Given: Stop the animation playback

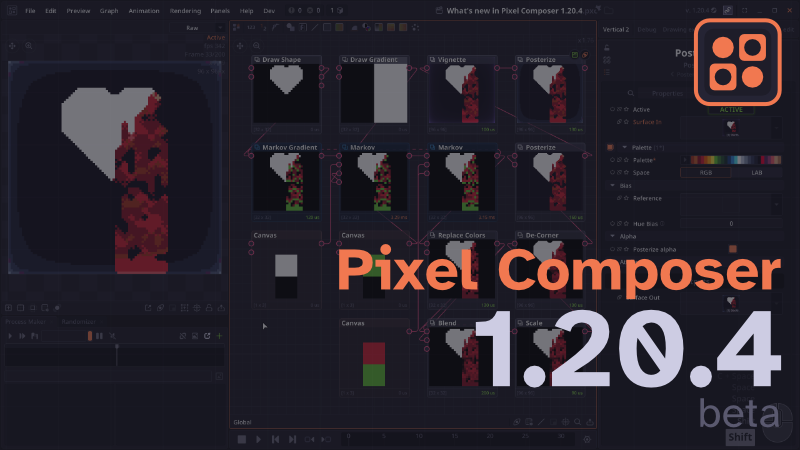Looking at the screenshot, I should coord(242,439).
